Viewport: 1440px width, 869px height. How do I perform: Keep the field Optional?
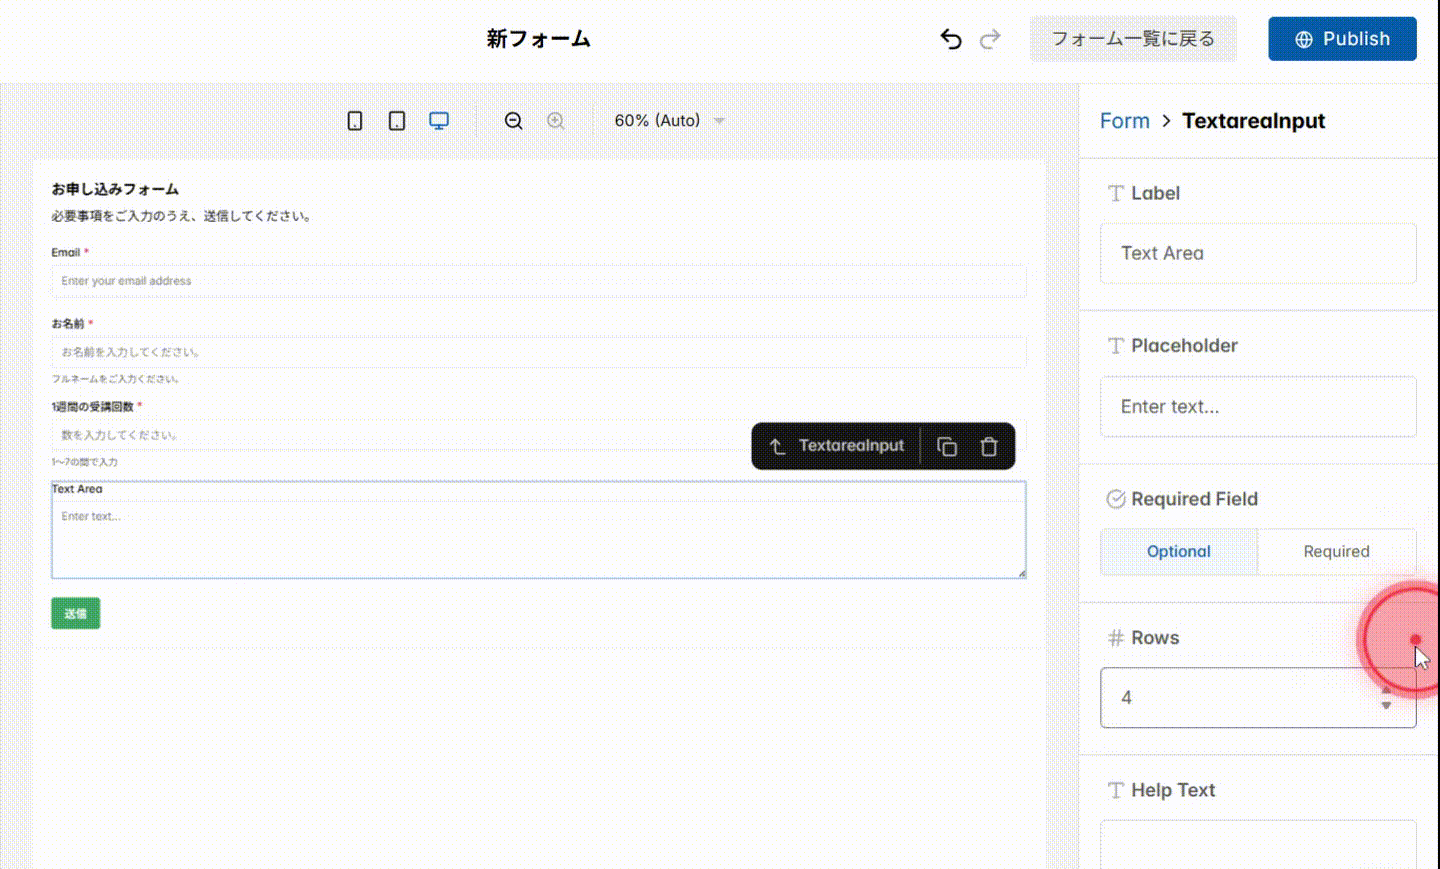(x=1178, y=551)
